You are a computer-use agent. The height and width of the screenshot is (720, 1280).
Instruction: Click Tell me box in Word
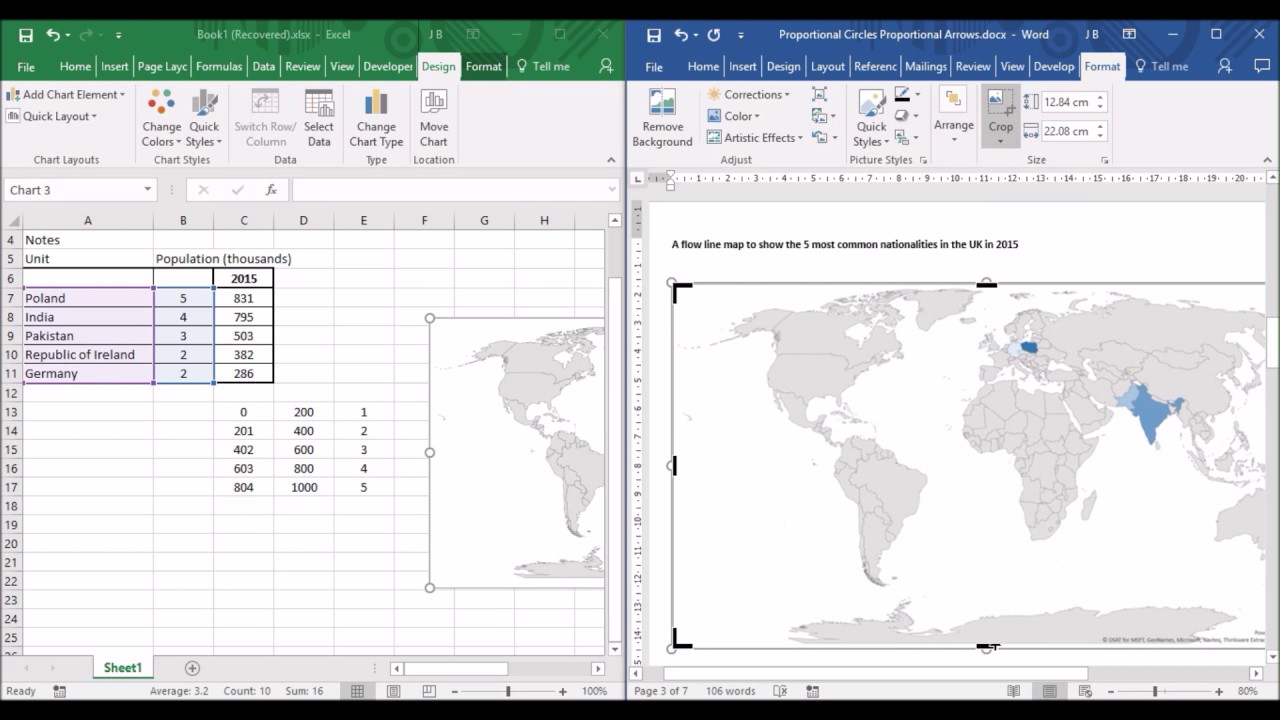tap(1161, 66)
